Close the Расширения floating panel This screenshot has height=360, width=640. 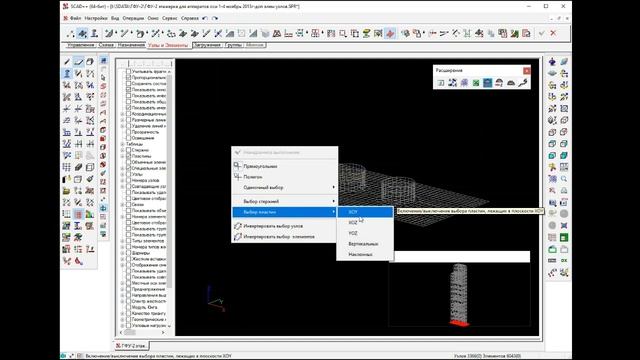pyautogui.click(x=527, y=71)
